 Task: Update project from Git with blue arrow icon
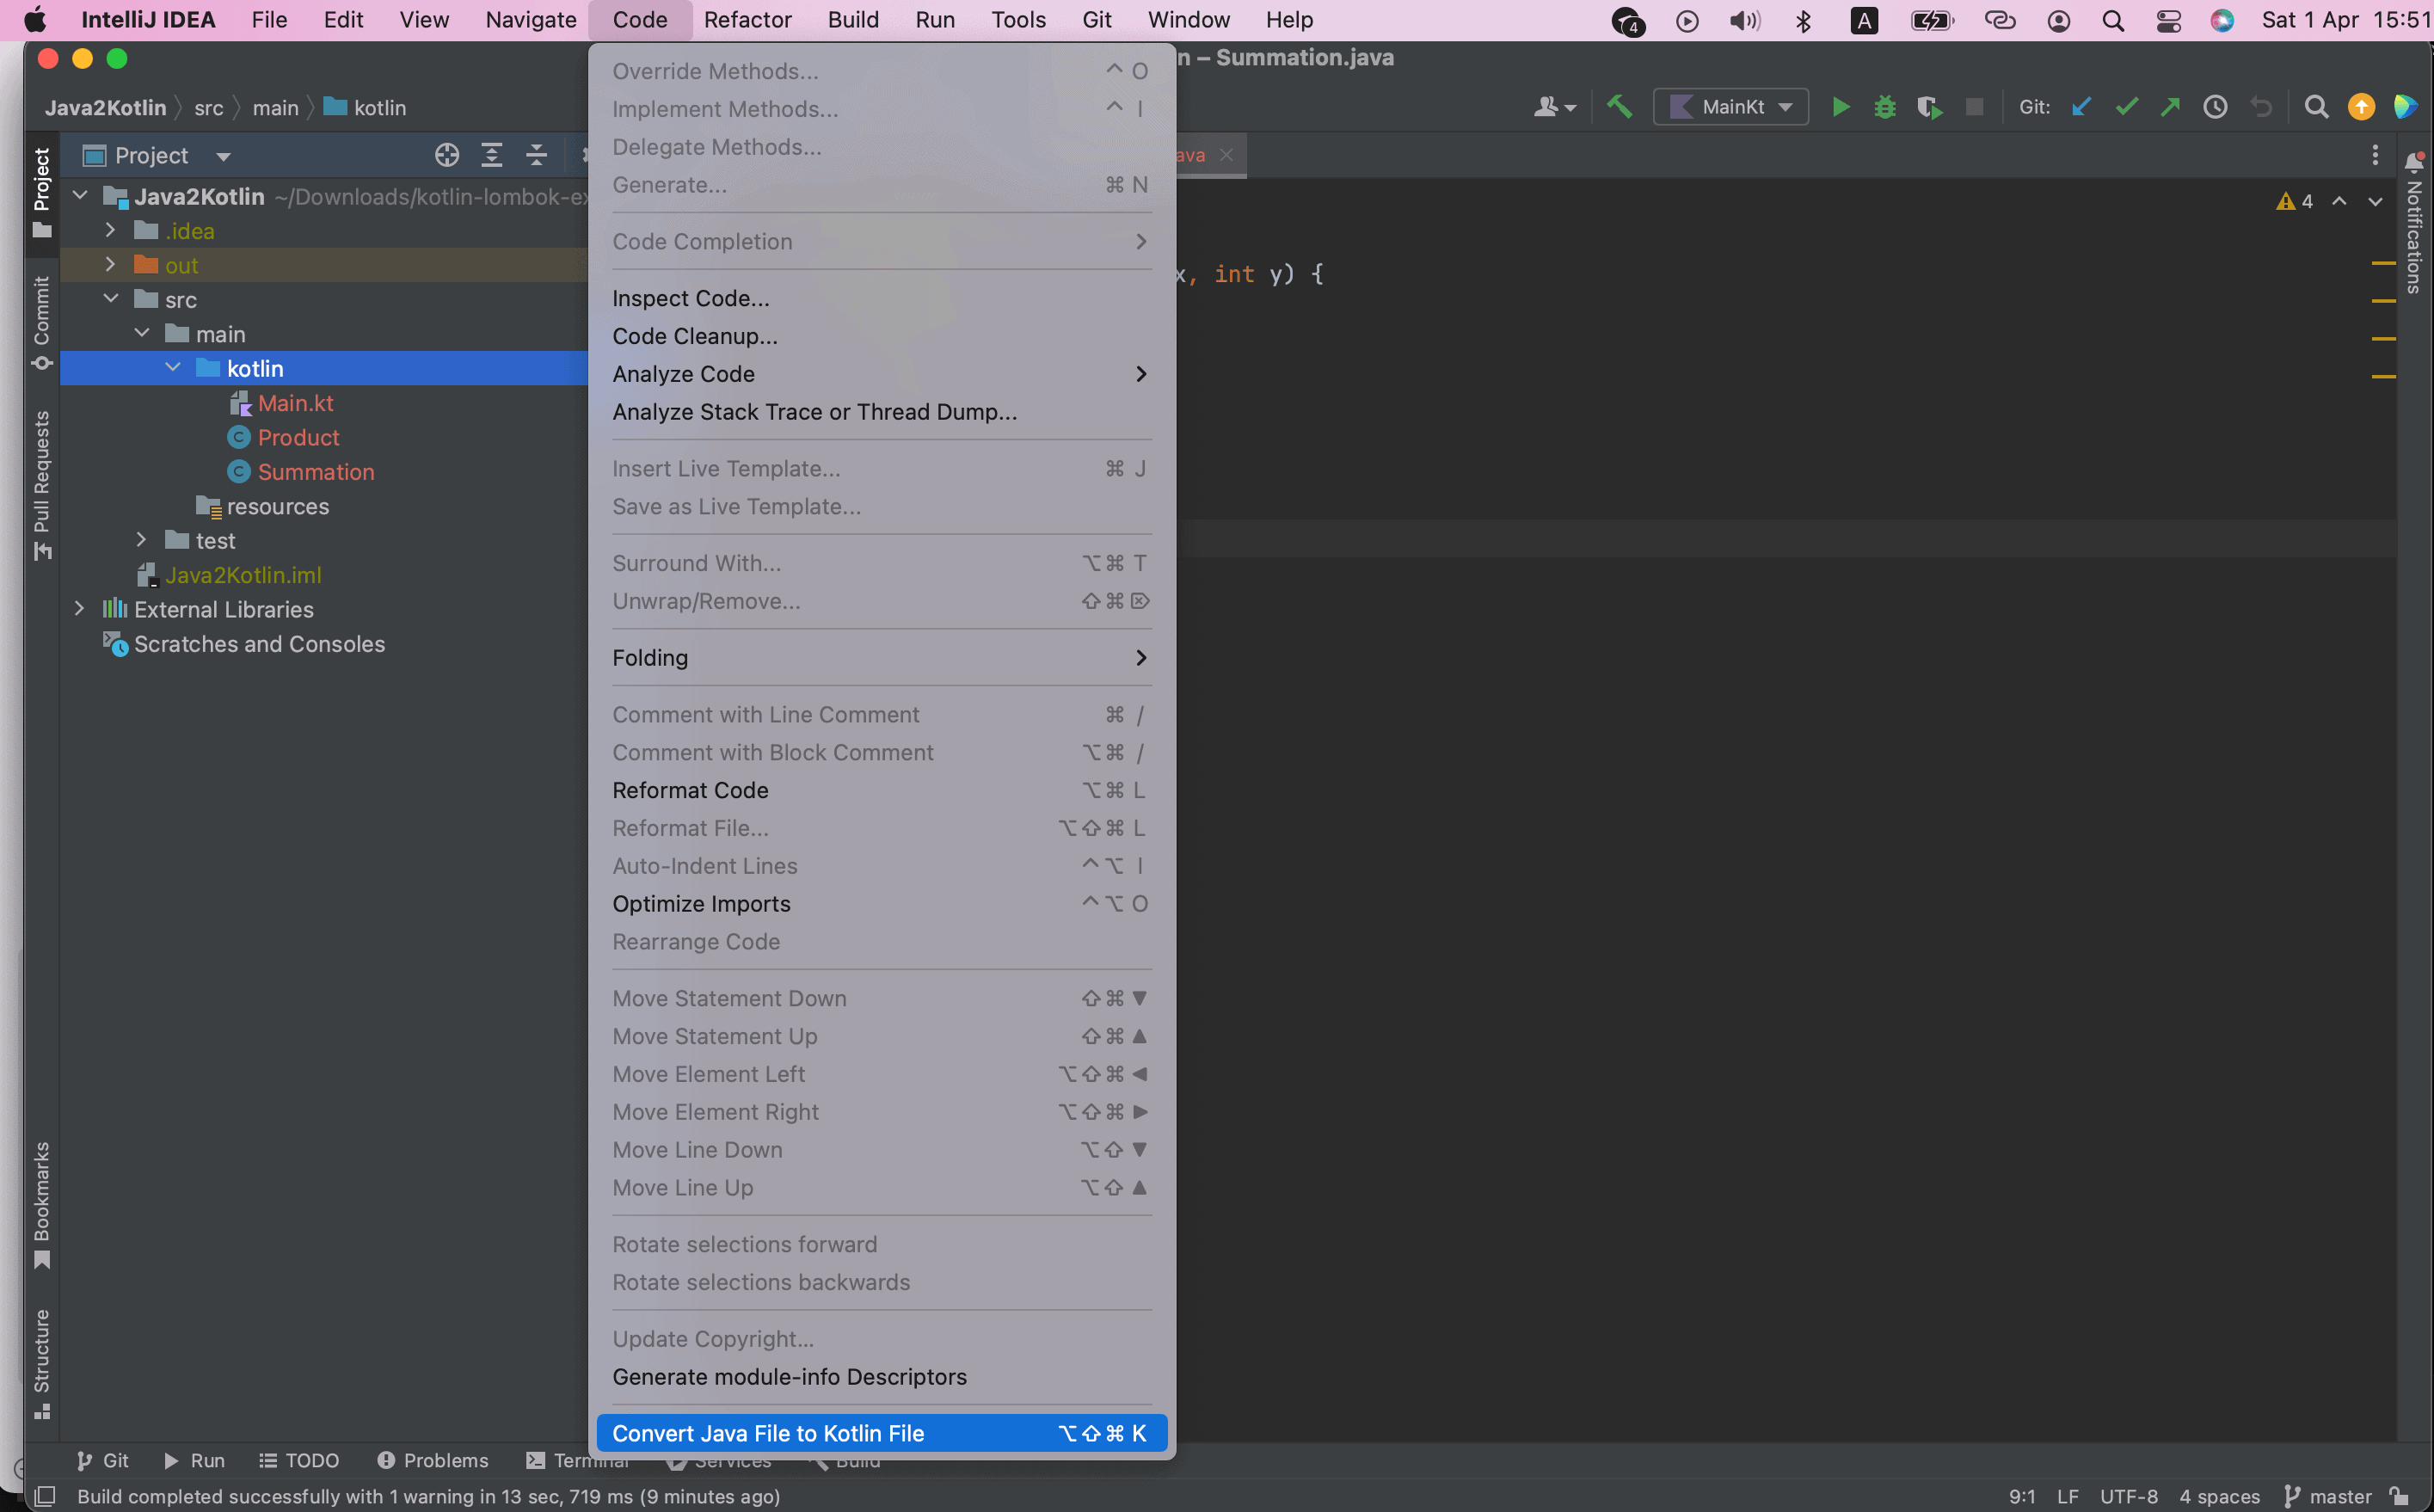[x=2081, y=106]
